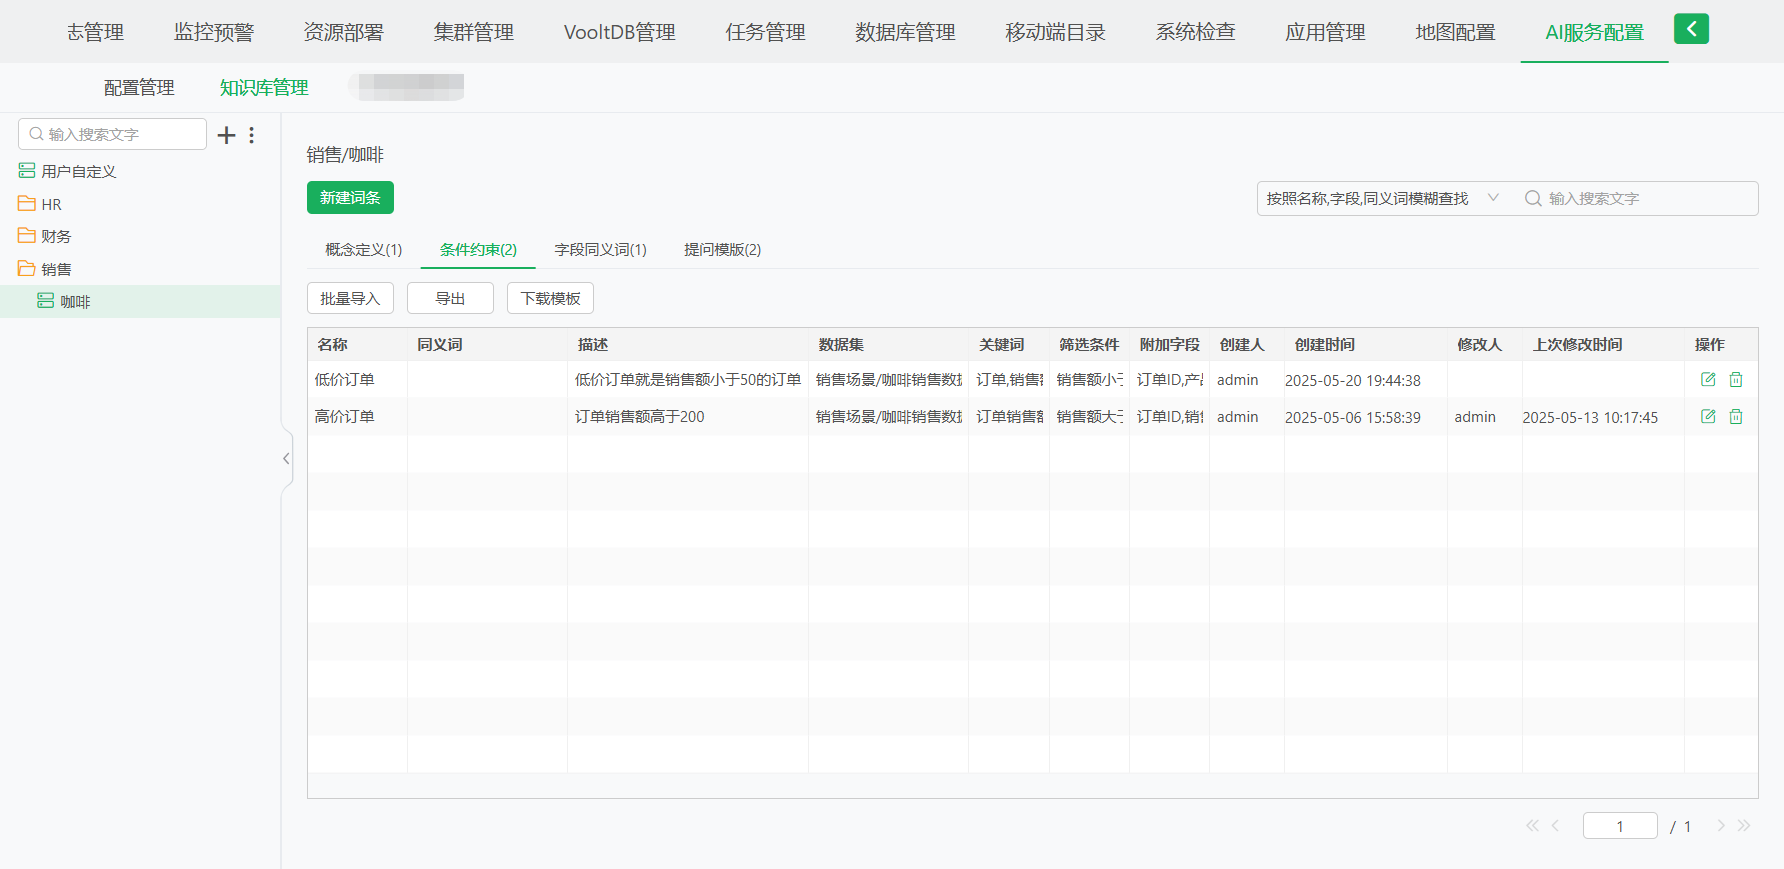This screenshot has height=869, width=1784.
Task: Open the 移动端目录 menu
Action: tap(1055, 32)
